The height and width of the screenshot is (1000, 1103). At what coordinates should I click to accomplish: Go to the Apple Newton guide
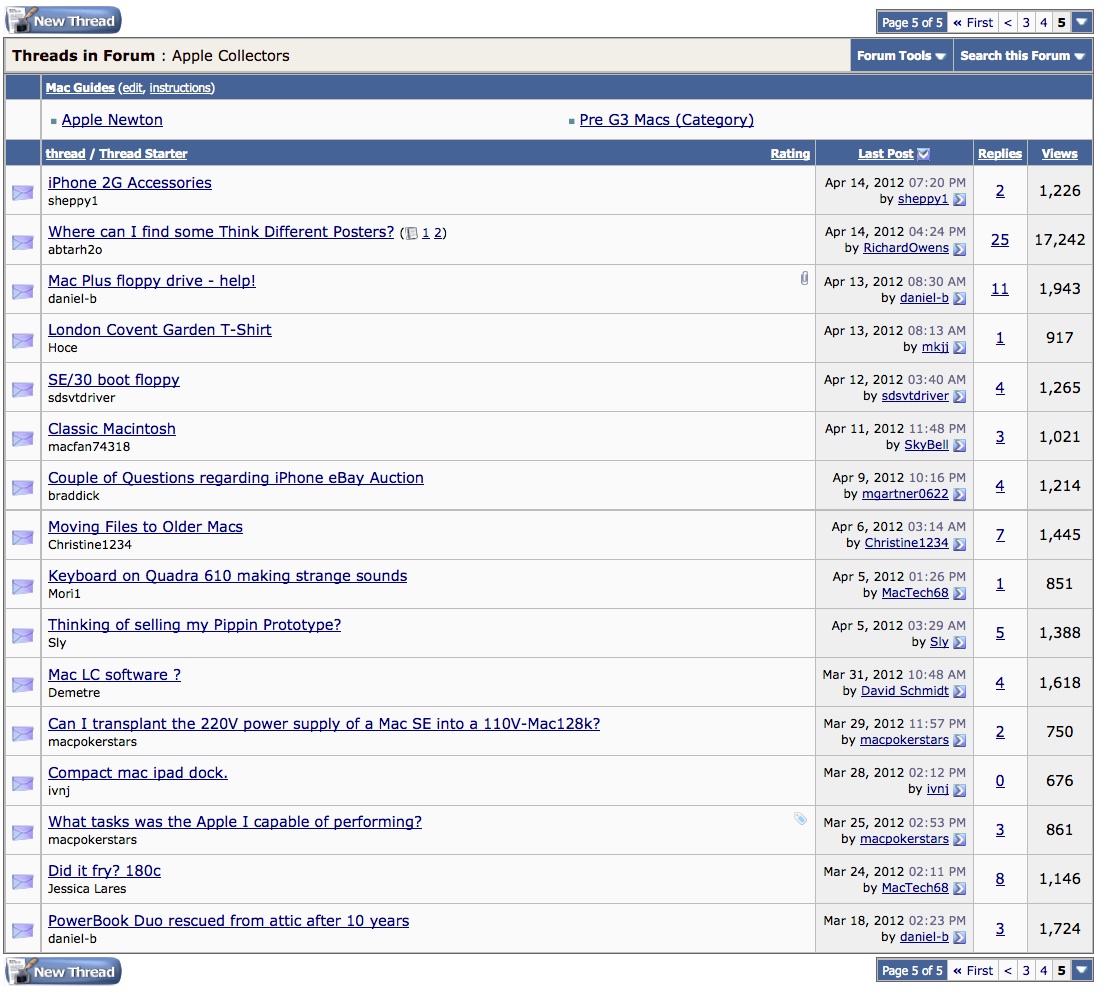(x=112, y=119)
